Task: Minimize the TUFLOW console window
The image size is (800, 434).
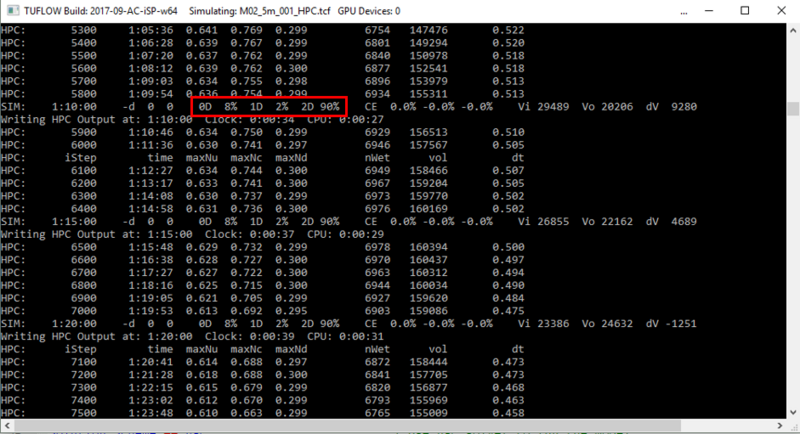Action: click(696, 11)
